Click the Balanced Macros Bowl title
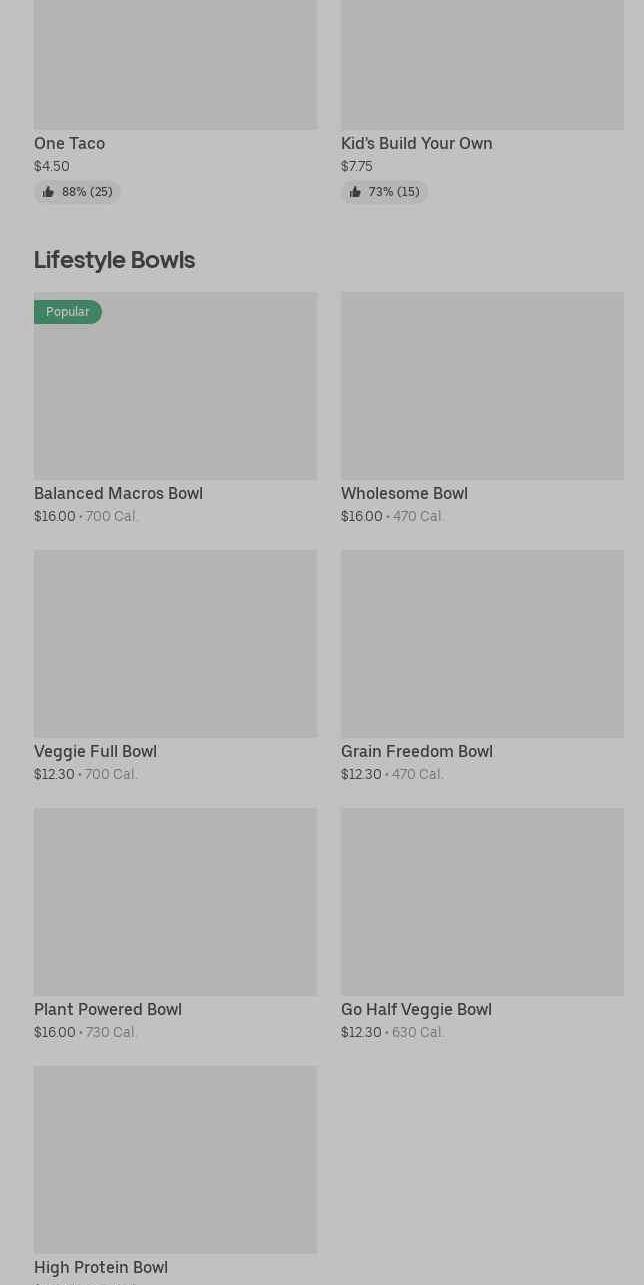Image resolution: width=644 pixels, height=1285 pixels. coord(118,493)
